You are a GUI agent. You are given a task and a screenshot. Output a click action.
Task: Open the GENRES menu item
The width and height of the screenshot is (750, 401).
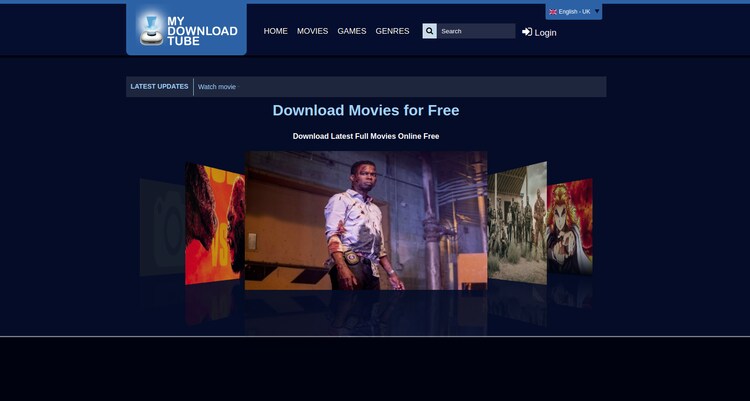coord(392,31)
